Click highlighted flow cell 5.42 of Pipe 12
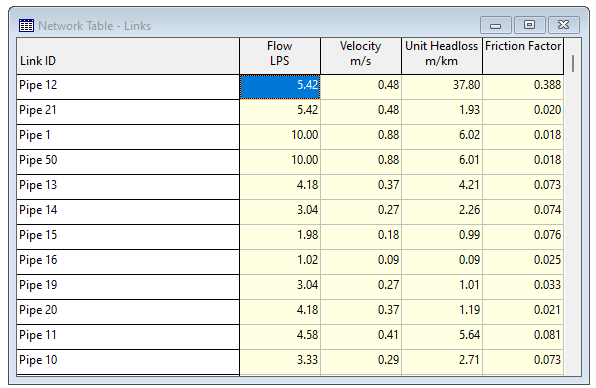This screenshot has width=596, height=388. [280, 87]
